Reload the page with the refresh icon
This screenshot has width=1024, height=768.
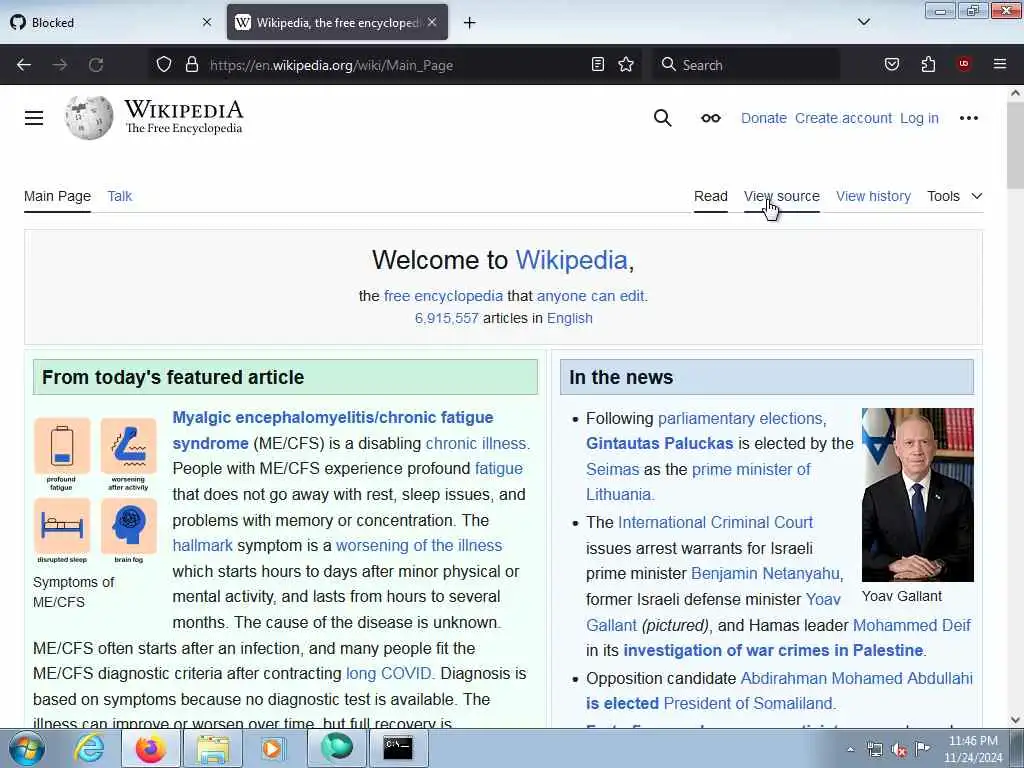click(96, 65)
